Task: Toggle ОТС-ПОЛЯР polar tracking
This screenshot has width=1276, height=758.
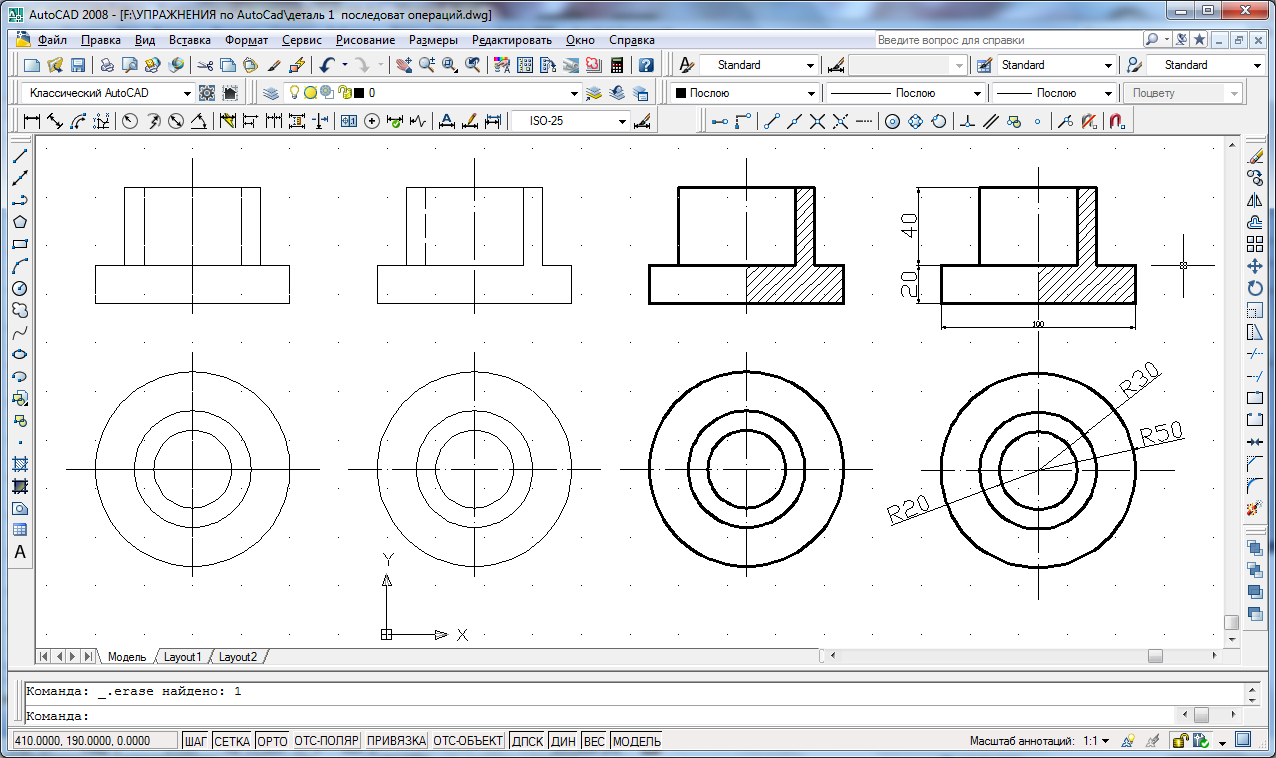Action: [x=326, y=741]
